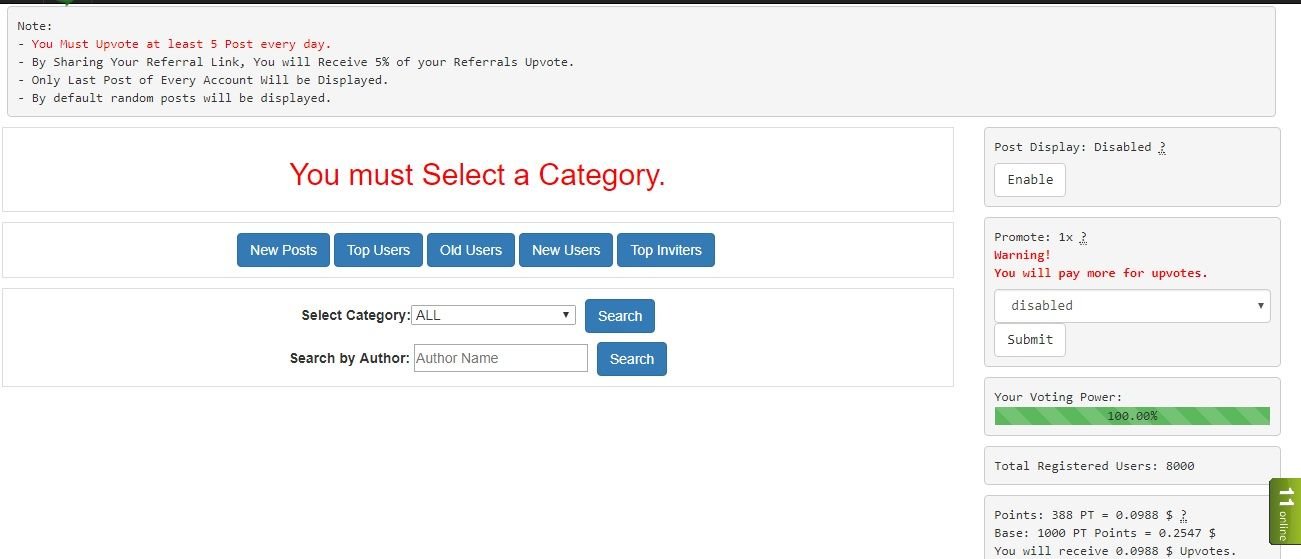Click the 'Total Registered Users: 8000' text

pos(1094,466)
